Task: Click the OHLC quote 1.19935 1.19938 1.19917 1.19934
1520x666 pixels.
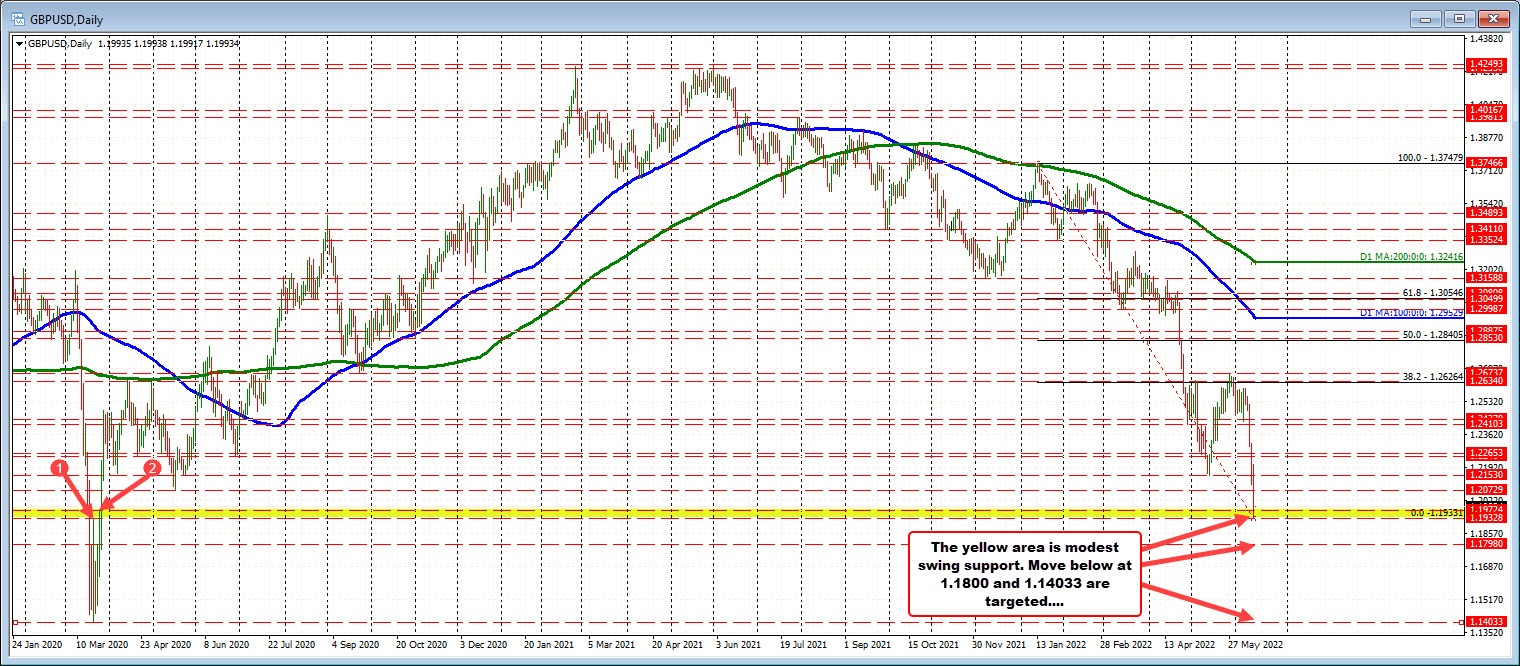Action: [171, 43]
